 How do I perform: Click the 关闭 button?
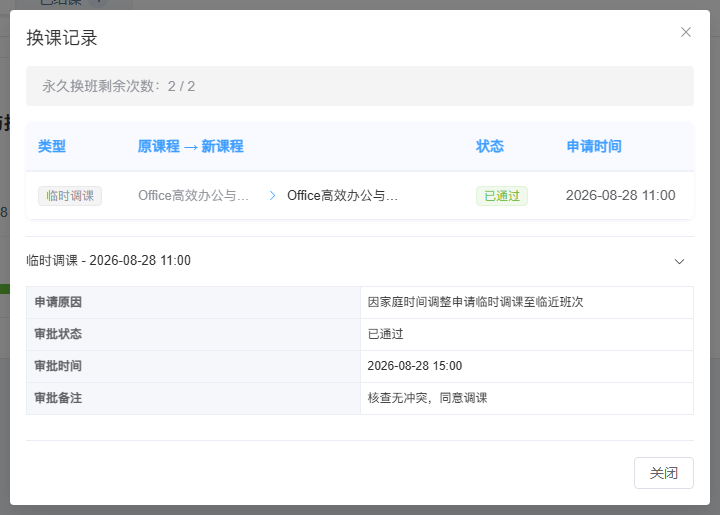point(664,473)
